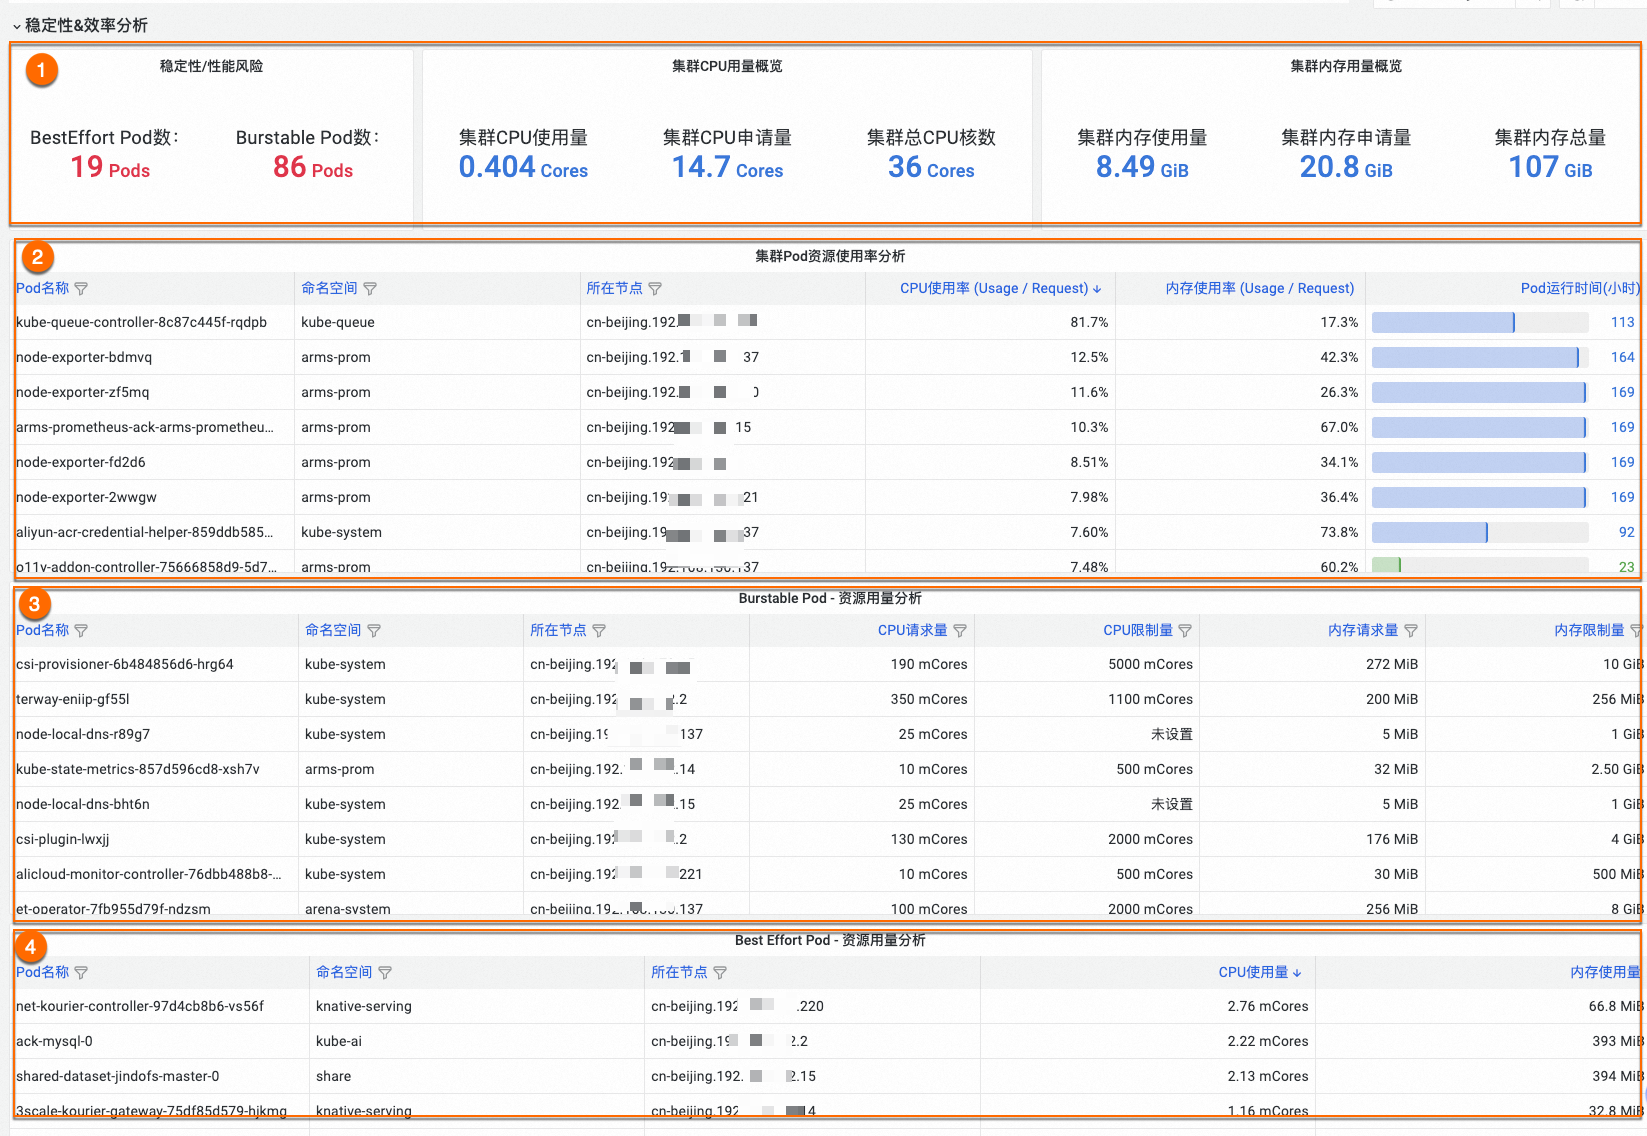Toggle sort arrow on CPU使用率 (Usage / Request)
The height and width of the screenshot is (1136, 1647).
point(1097,289)
